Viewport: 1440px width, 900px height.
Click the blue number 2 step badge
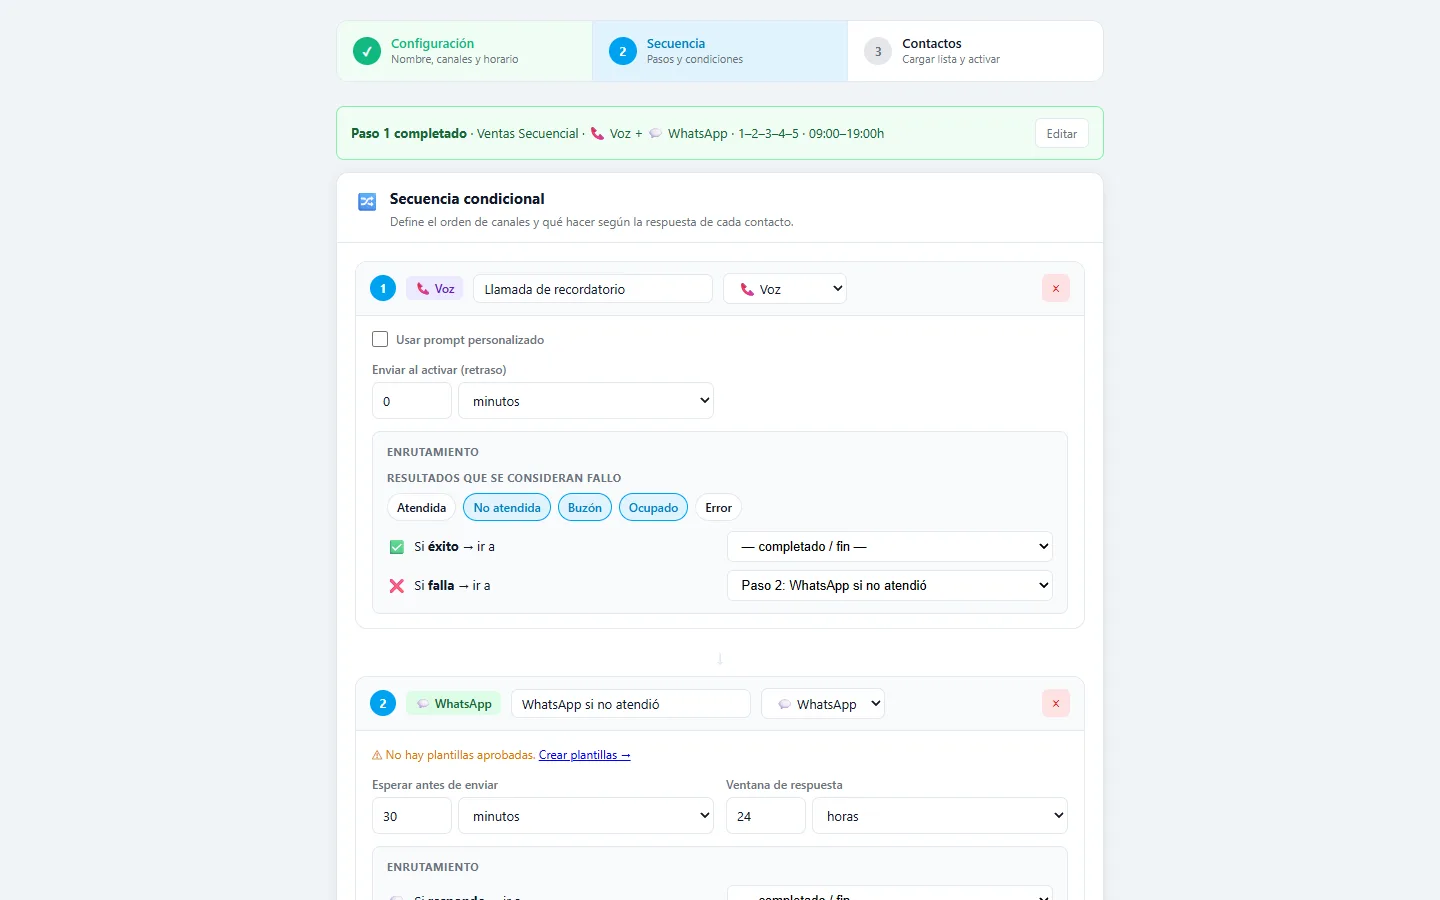(383, 703)
